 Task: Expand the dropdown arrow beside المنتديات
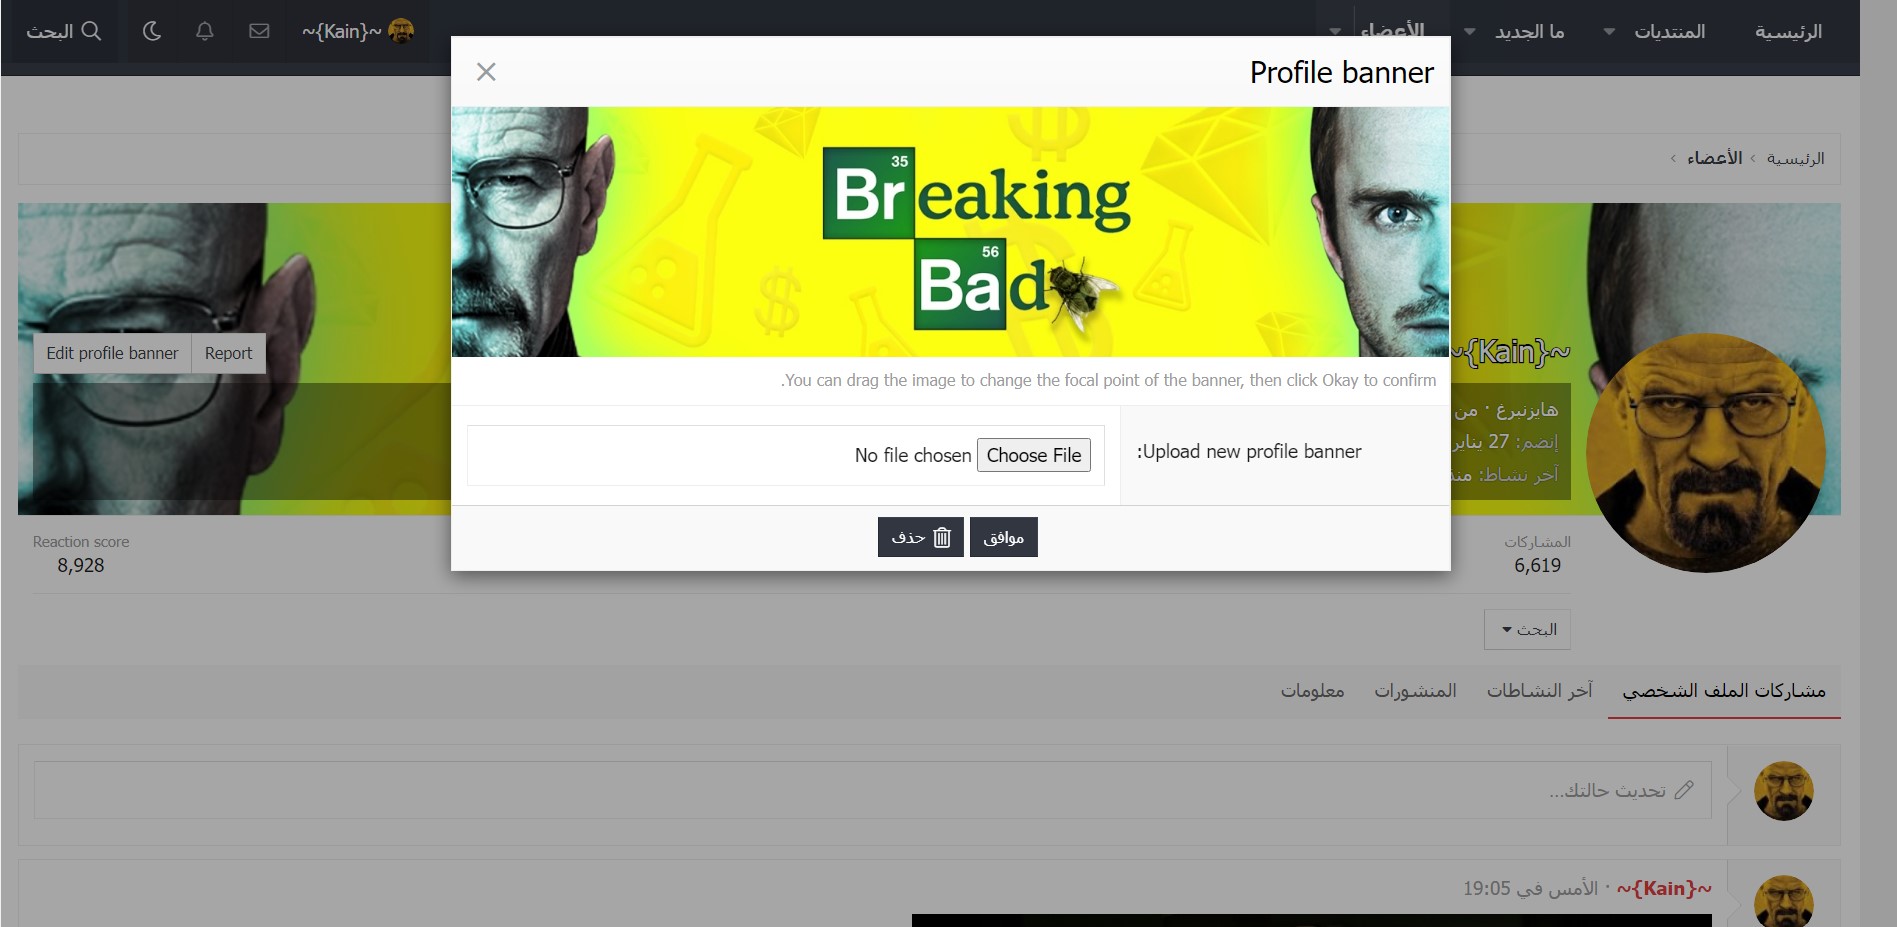point(1609,32)
